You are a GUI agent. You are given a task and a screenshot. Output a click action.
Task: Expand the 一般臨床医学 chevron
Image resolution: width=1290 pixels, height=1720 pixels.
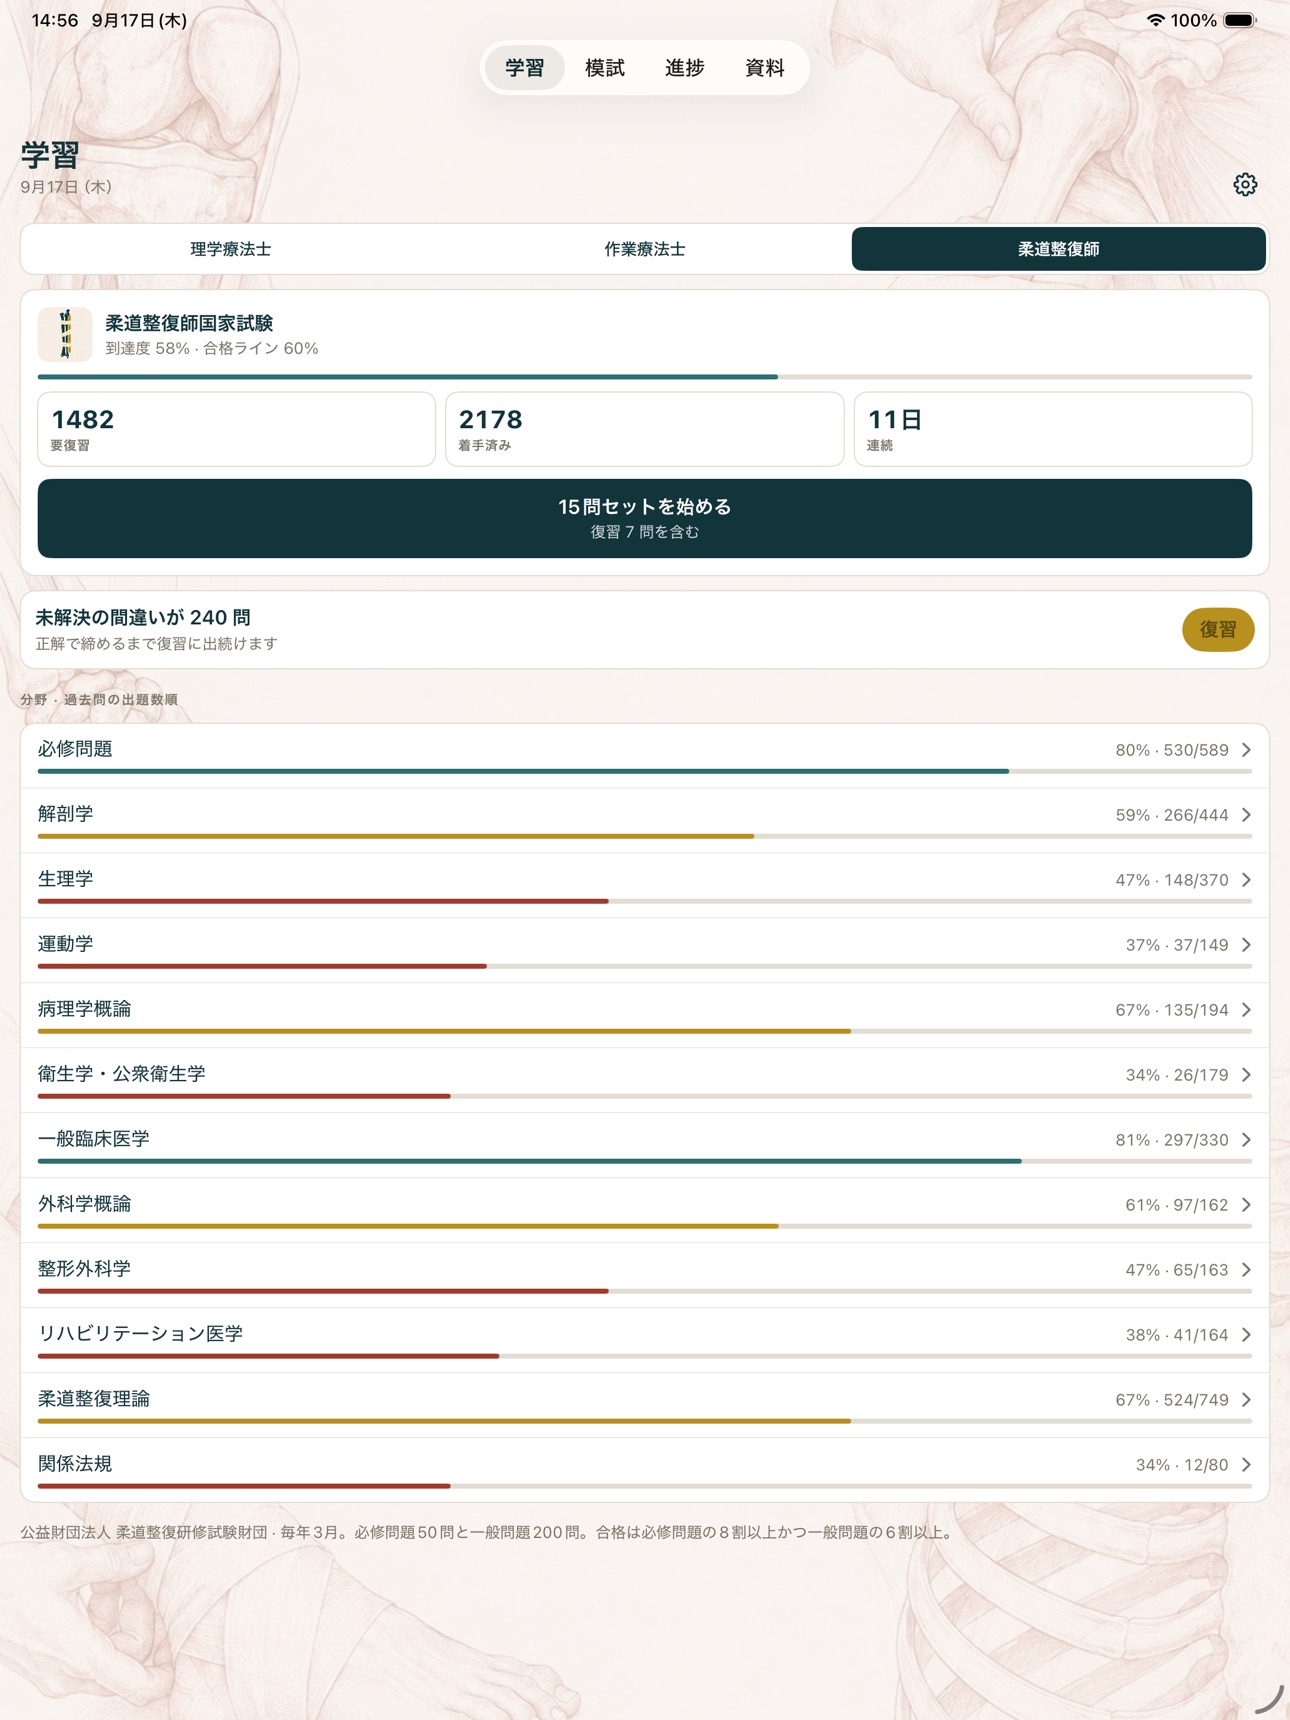[1246, 1140]
